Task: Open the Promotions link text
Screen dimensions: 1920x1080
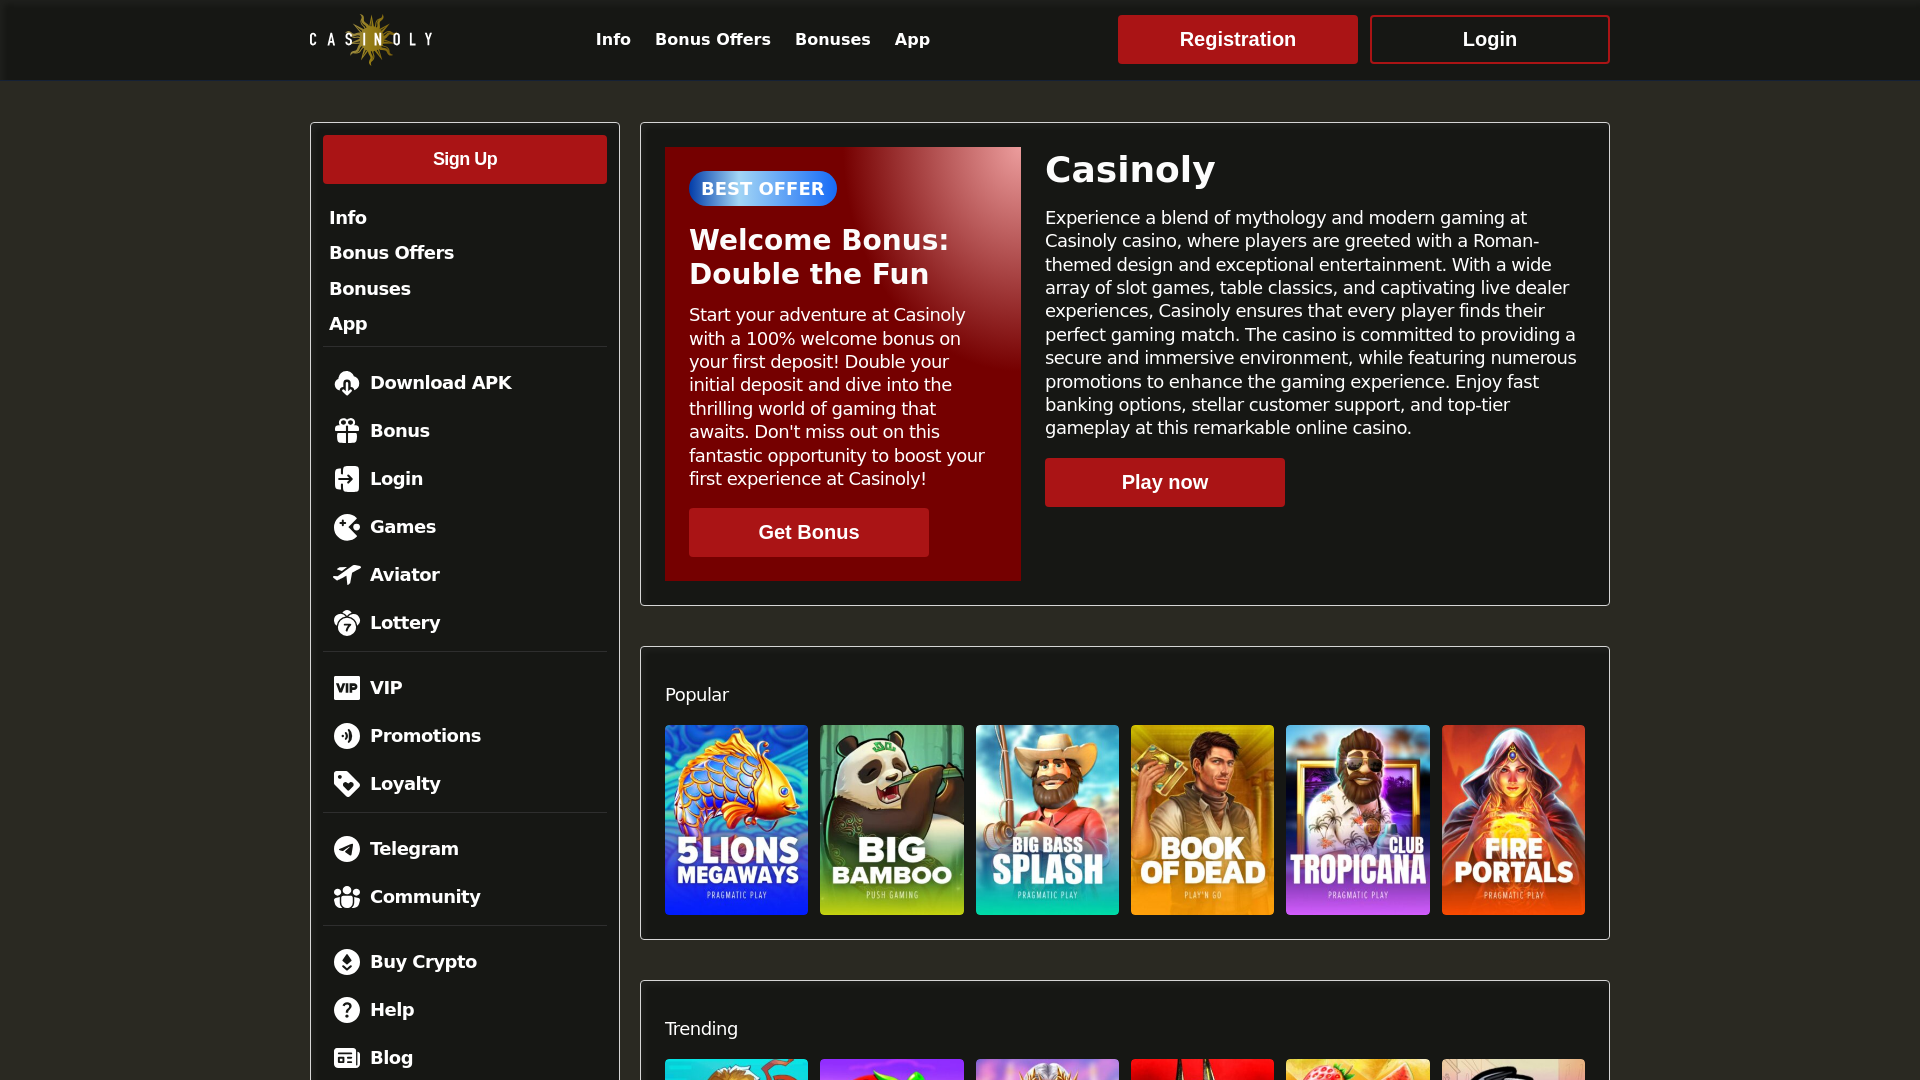Action: pyautogui.click(x=425, y=736)
